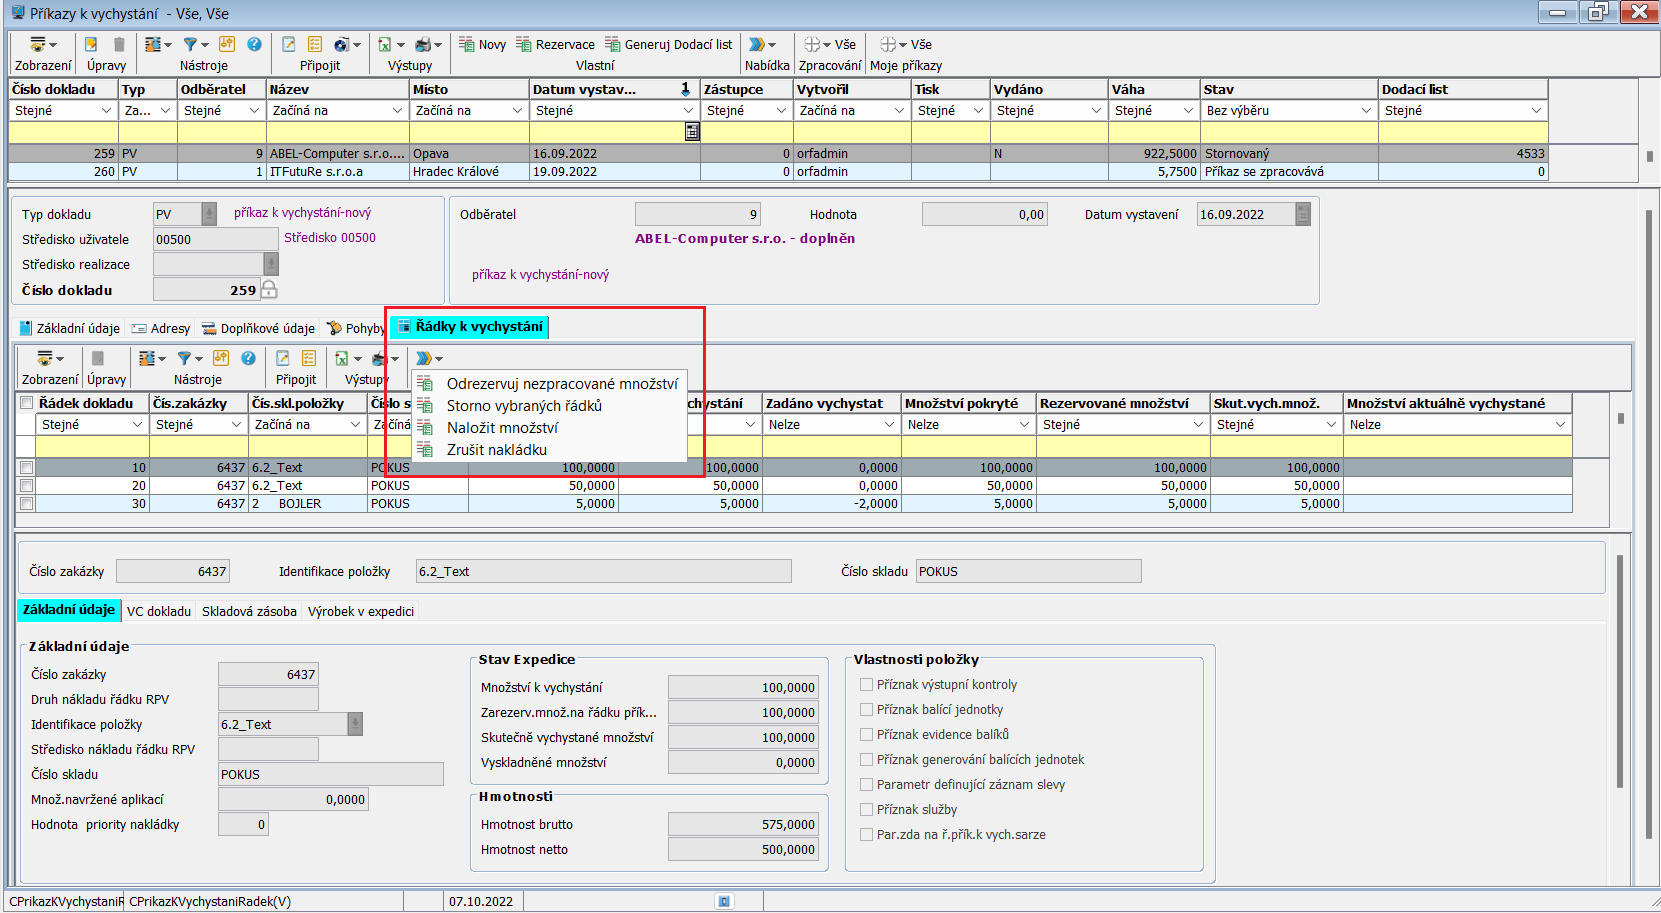Image resolution: width=1661 pixels, height=913 pixels.
Task: Expand the Identifikace položky 6.2_Text dropdown
Action: (x=354, y=724)
